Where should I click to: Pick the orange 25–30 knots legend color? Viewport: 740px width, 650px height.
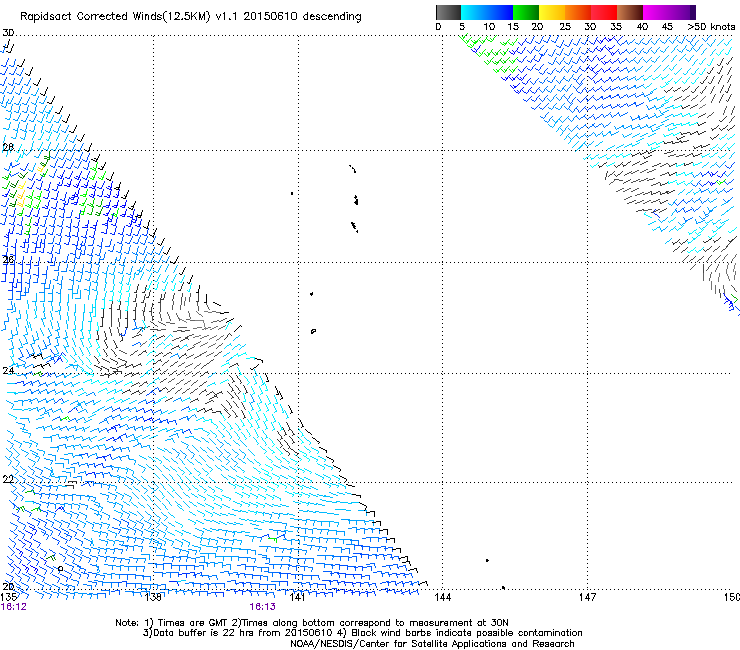pos(578,12)
